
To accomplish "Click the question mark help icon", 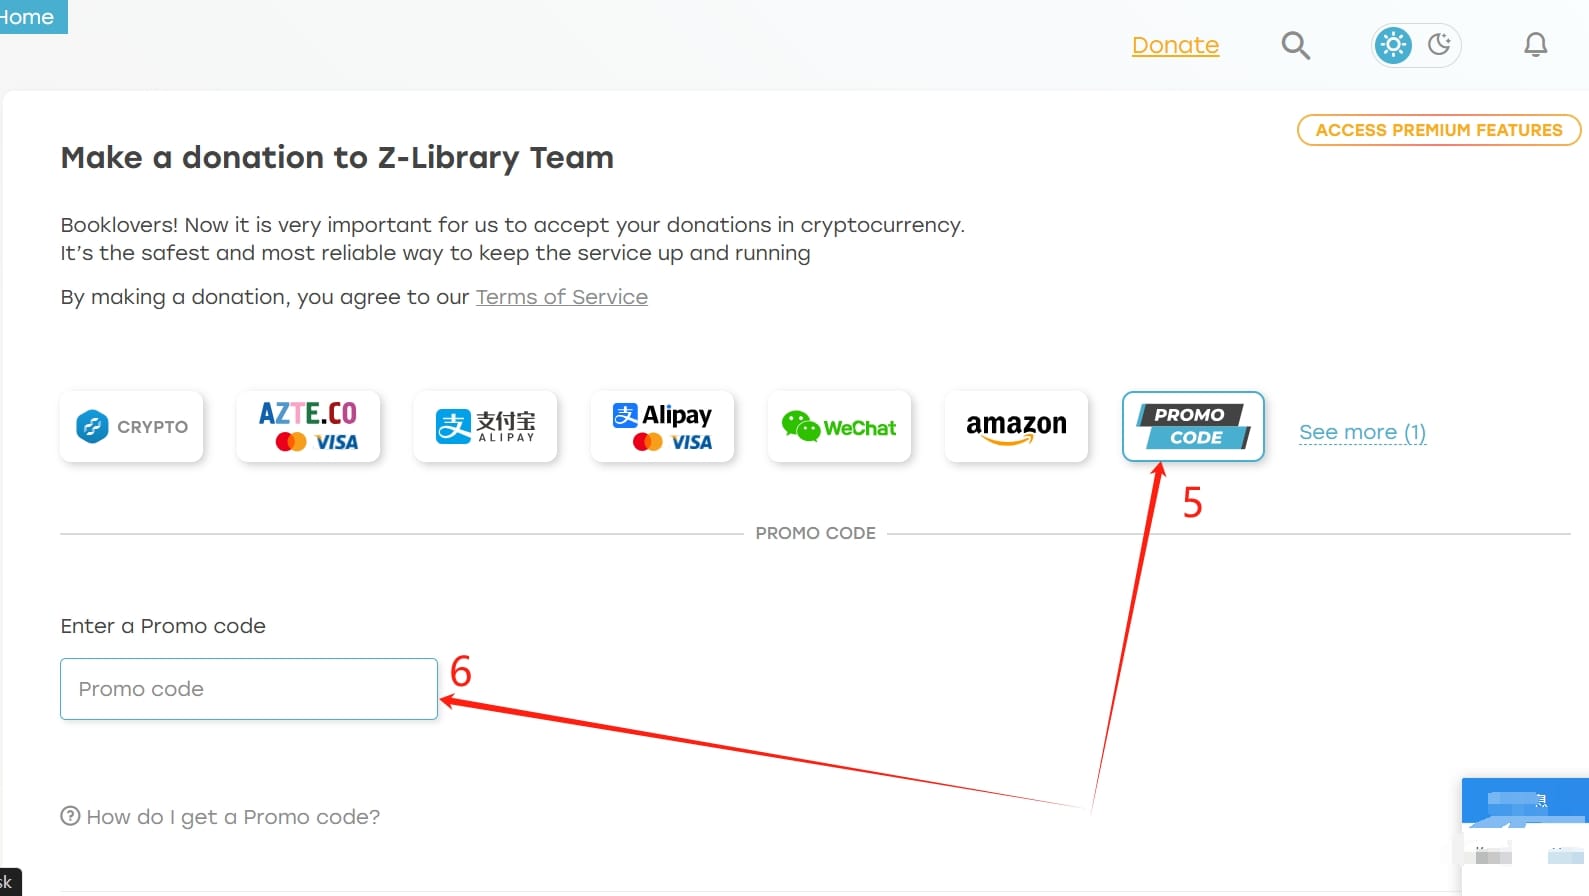I will (70, 816).
